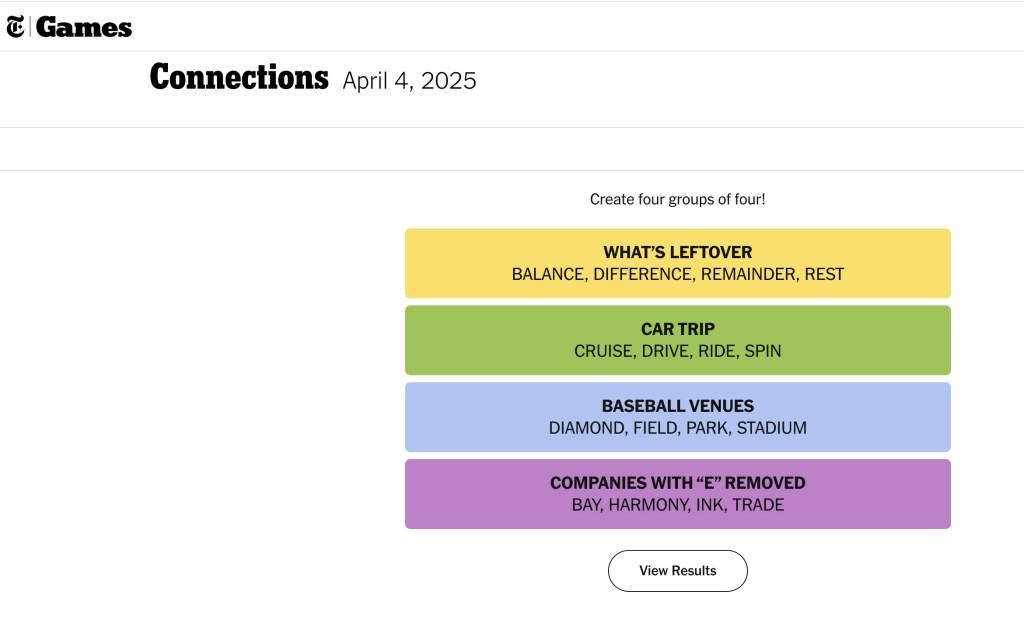Image resolution: width=1024 pixels, height=629 pixels.
Task: Click the word DIAMOND in blue group
Action: pos(586,428)
